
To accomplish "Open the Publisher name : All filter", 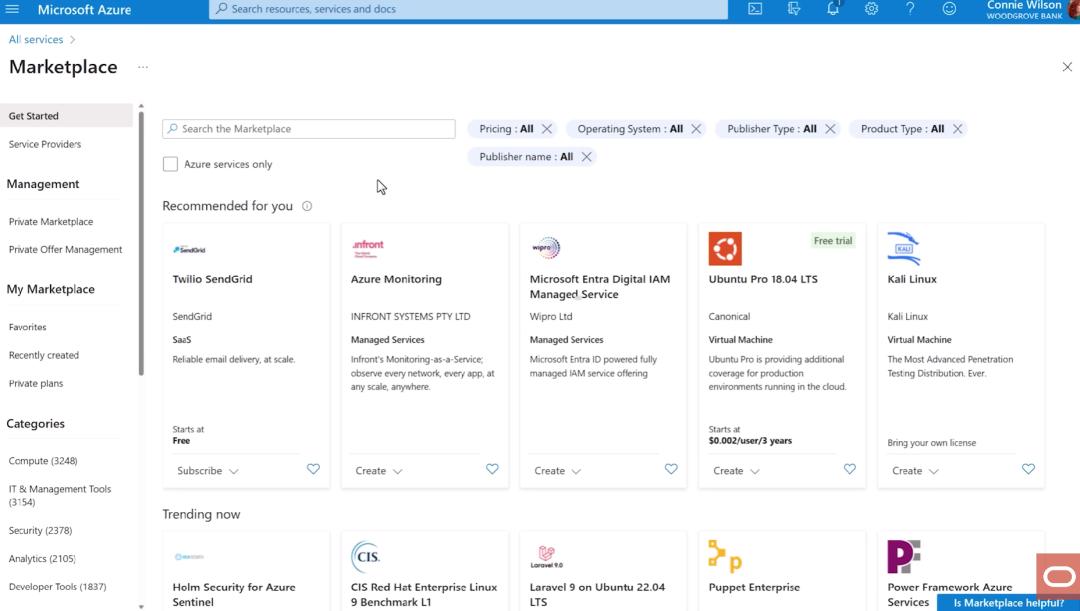I will pos(526,157).
